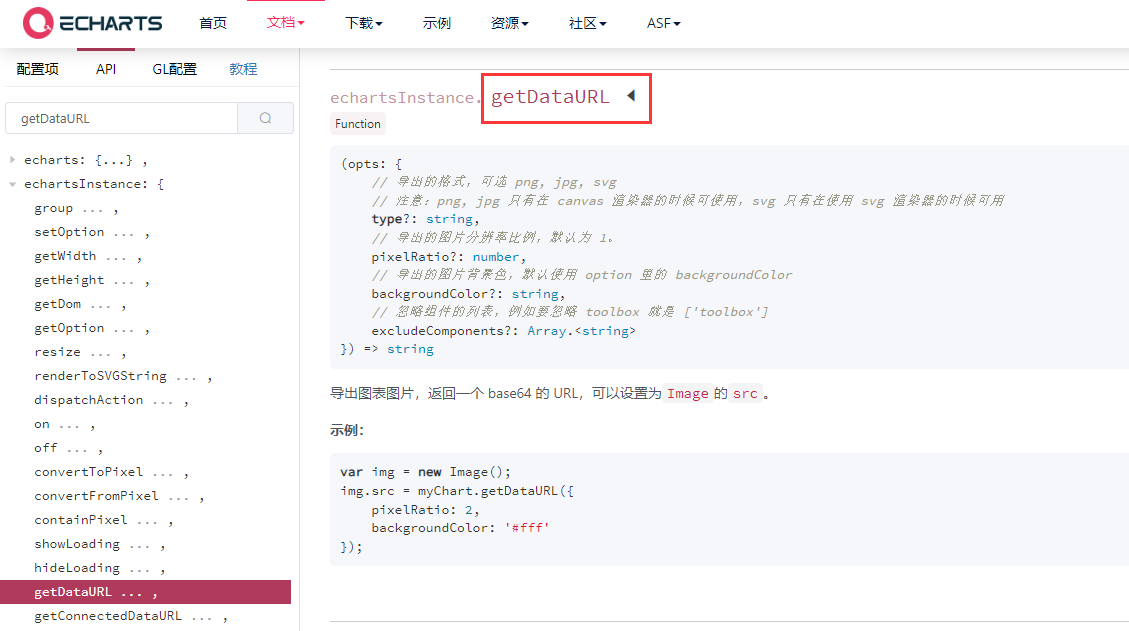1129x631 pixels.
Task: Open the 教程 link
Action: [x=243, y=69]
